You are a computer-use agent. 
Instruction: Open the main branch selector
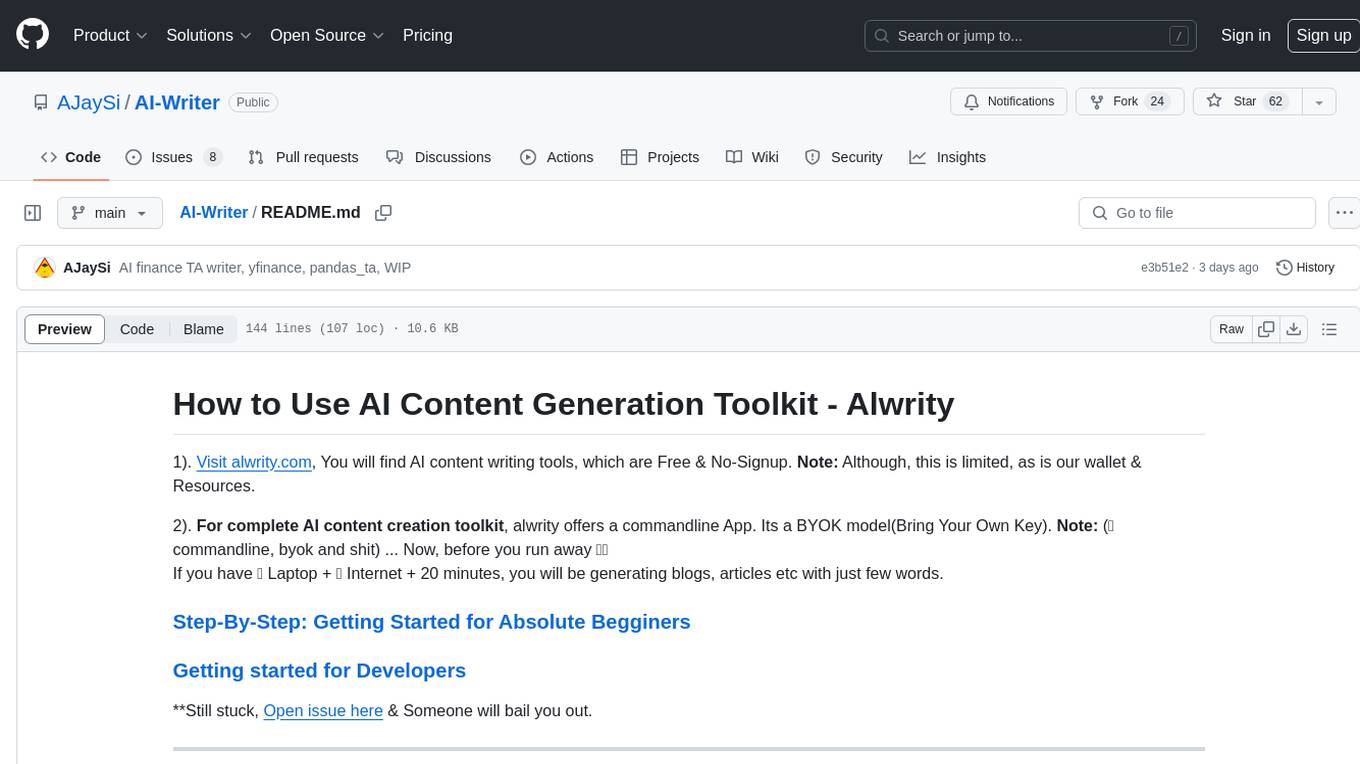click(109, 213)
